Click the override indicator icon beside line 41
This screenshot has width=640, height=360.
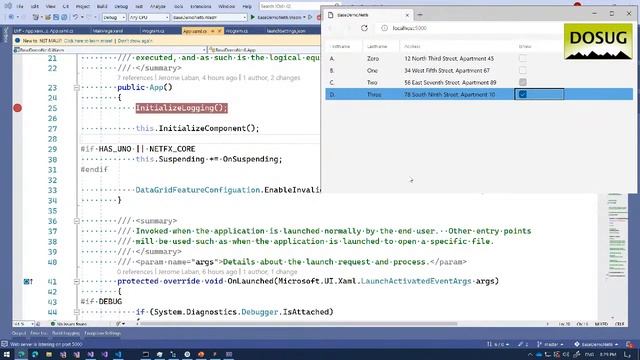pos(28,281)
